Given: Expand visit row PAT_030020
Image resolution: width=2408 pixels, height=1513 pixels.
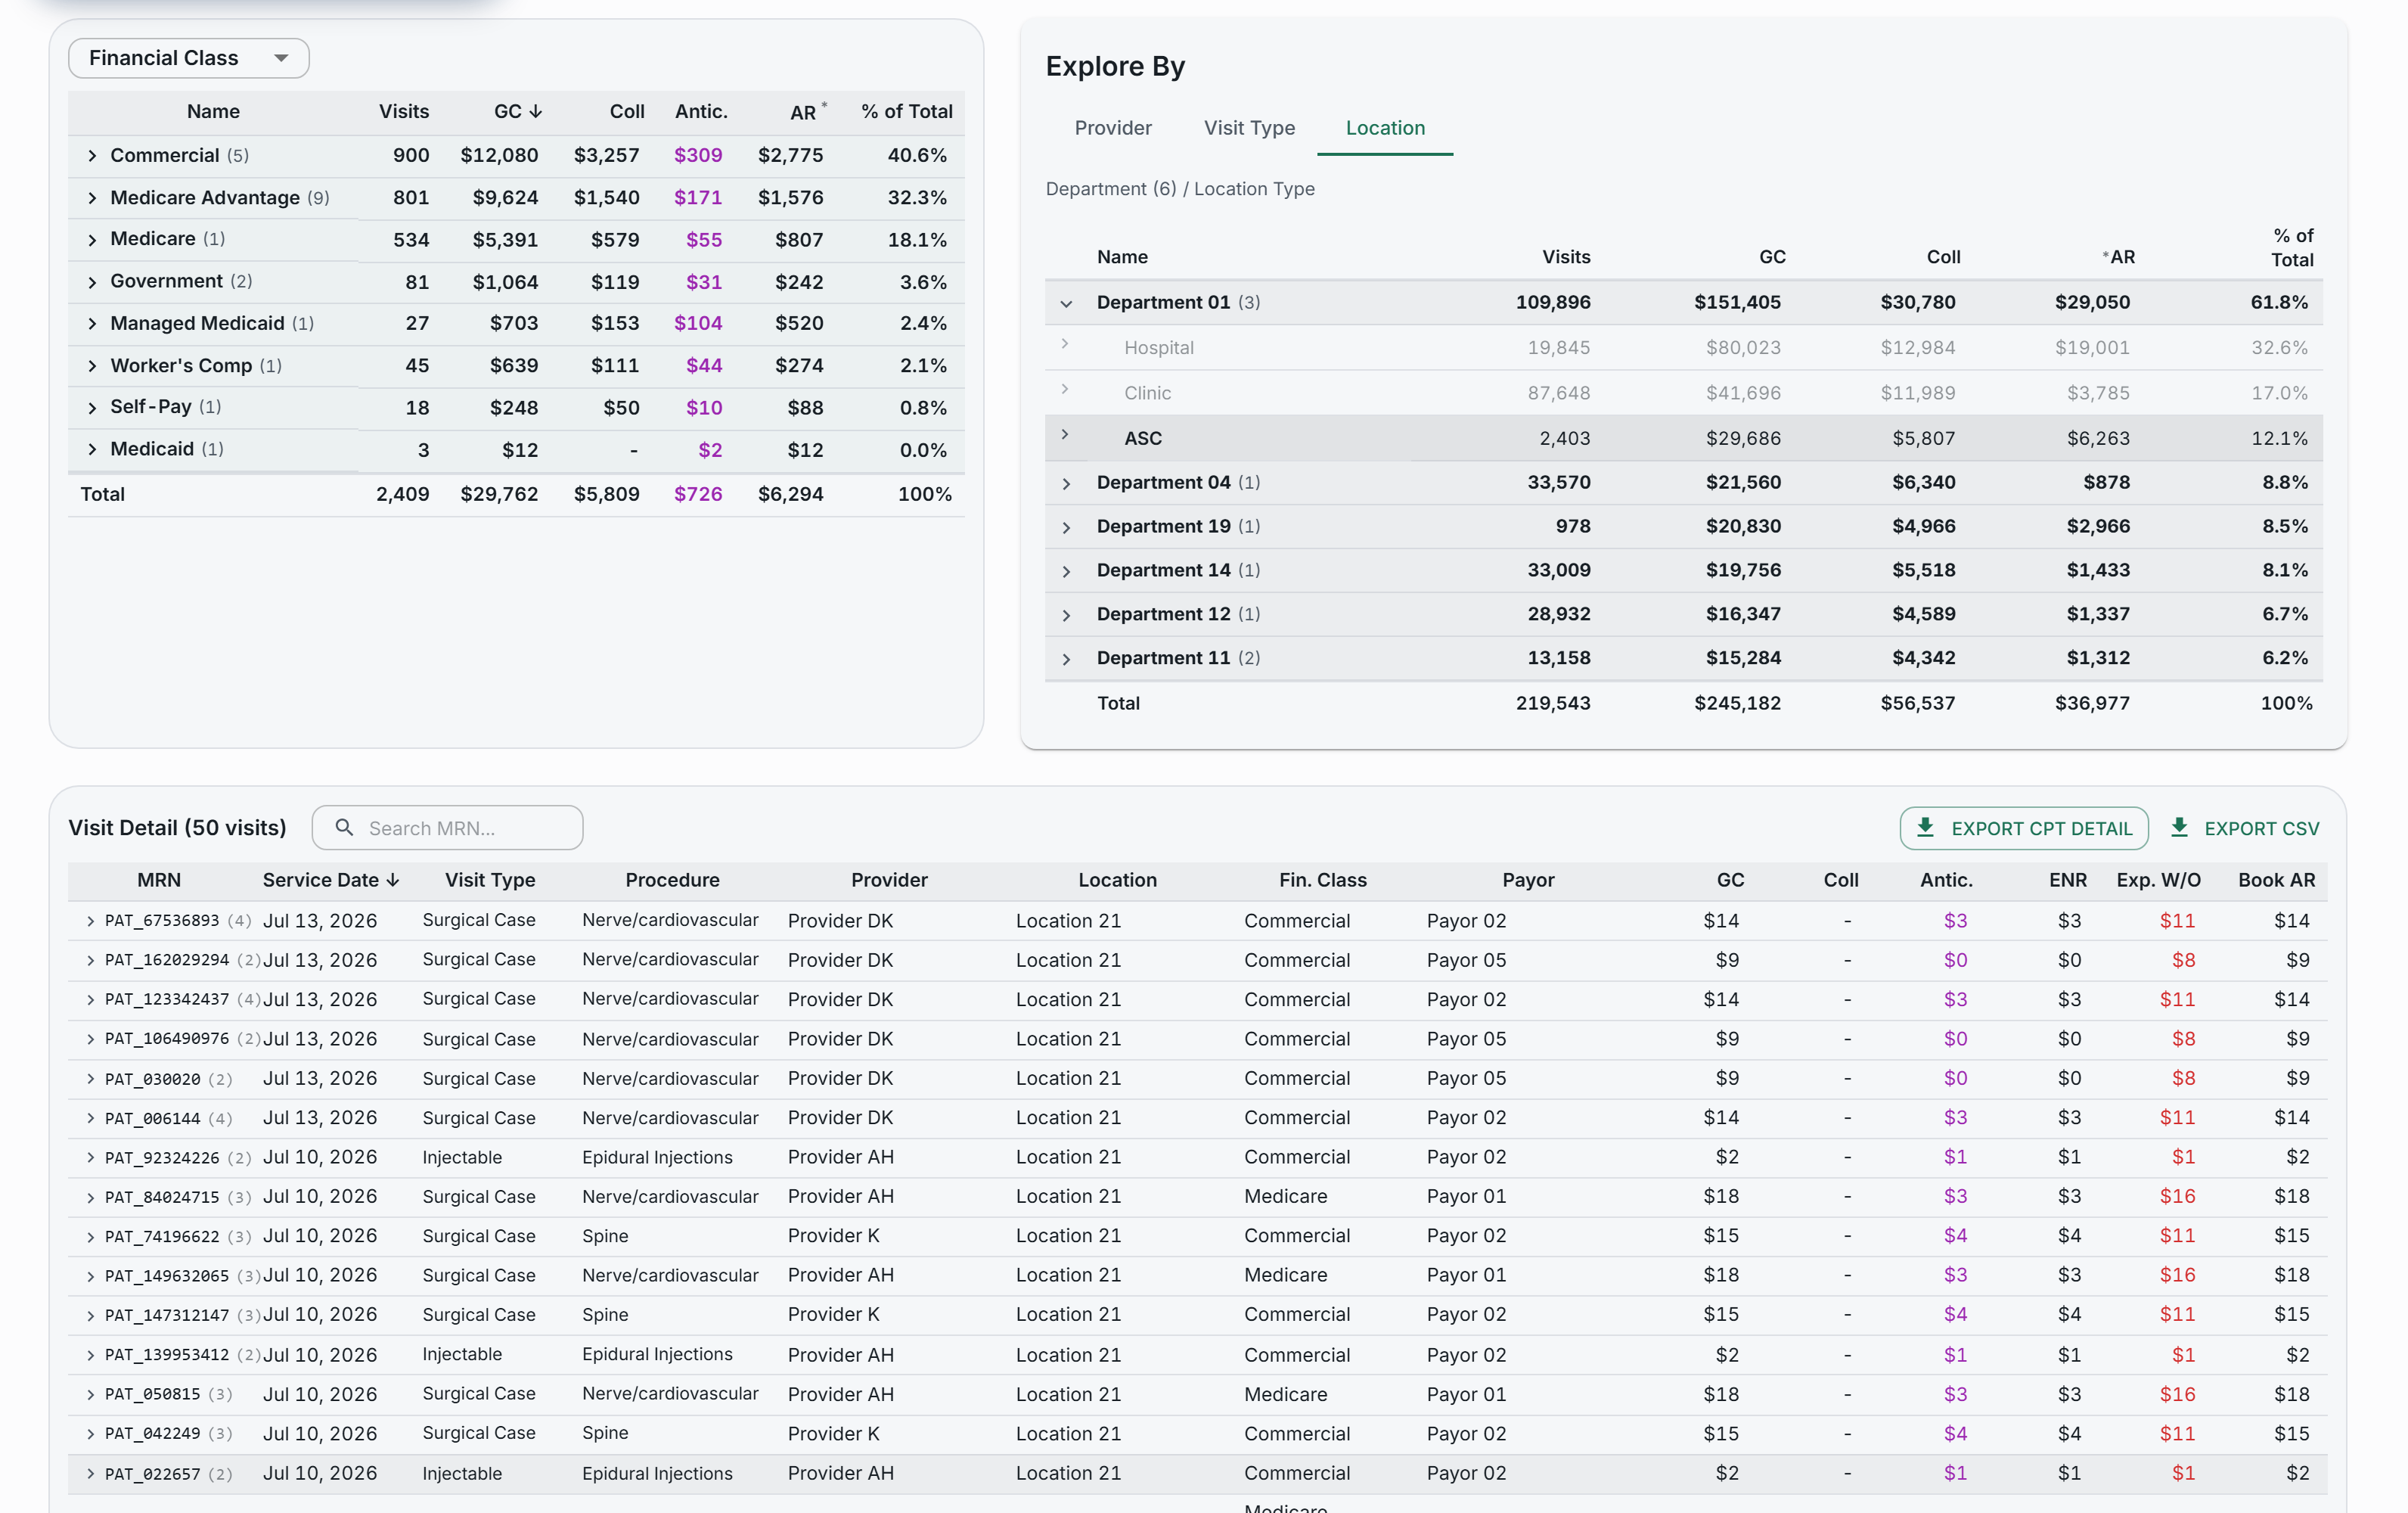Looking at the screenshot, I should coord(90,1079).
